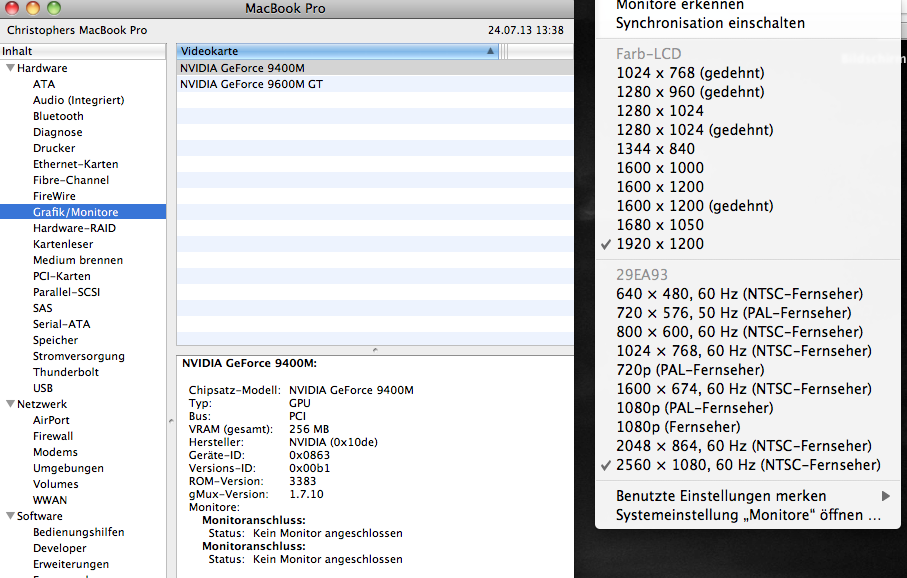Click the Inhalt column header
907x578 pixels.
(83, 51)
